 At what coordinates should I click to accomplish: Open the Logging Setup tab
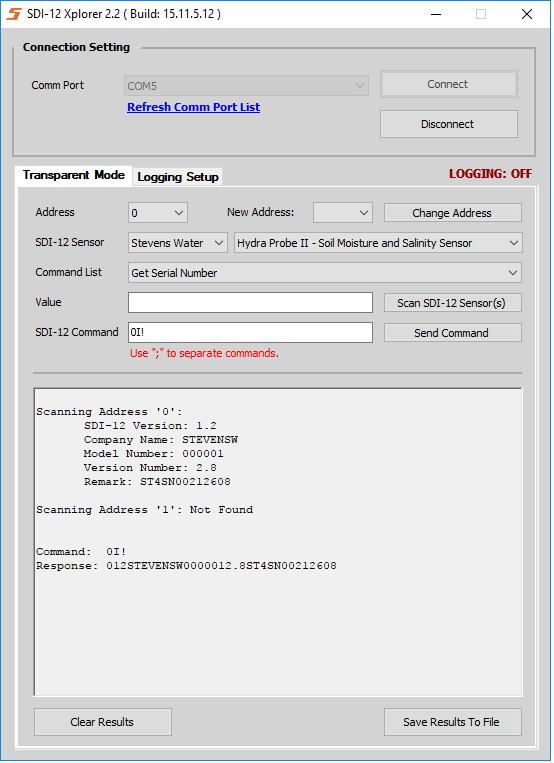click(178, 177)
